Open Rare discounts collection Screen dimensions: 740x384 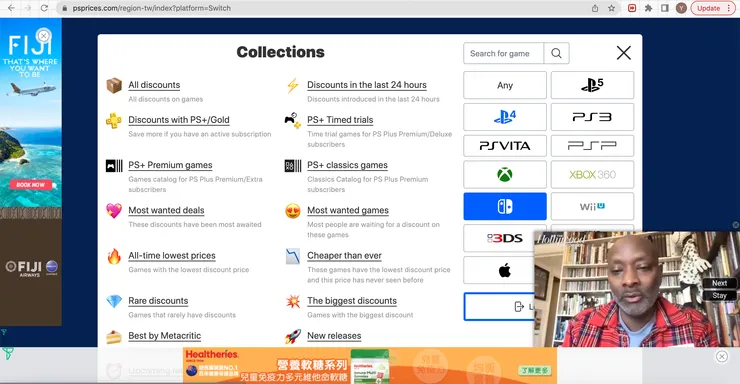(158, 301)
